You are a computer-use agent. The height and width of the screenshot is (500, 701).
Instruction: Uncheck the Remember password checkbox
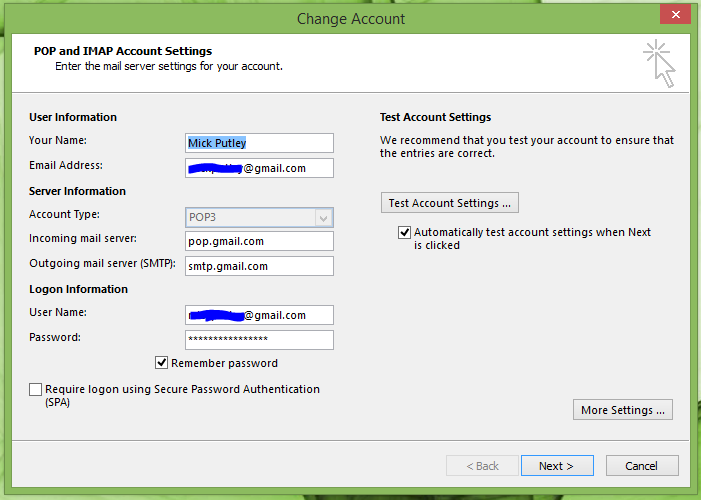[161, 363]
